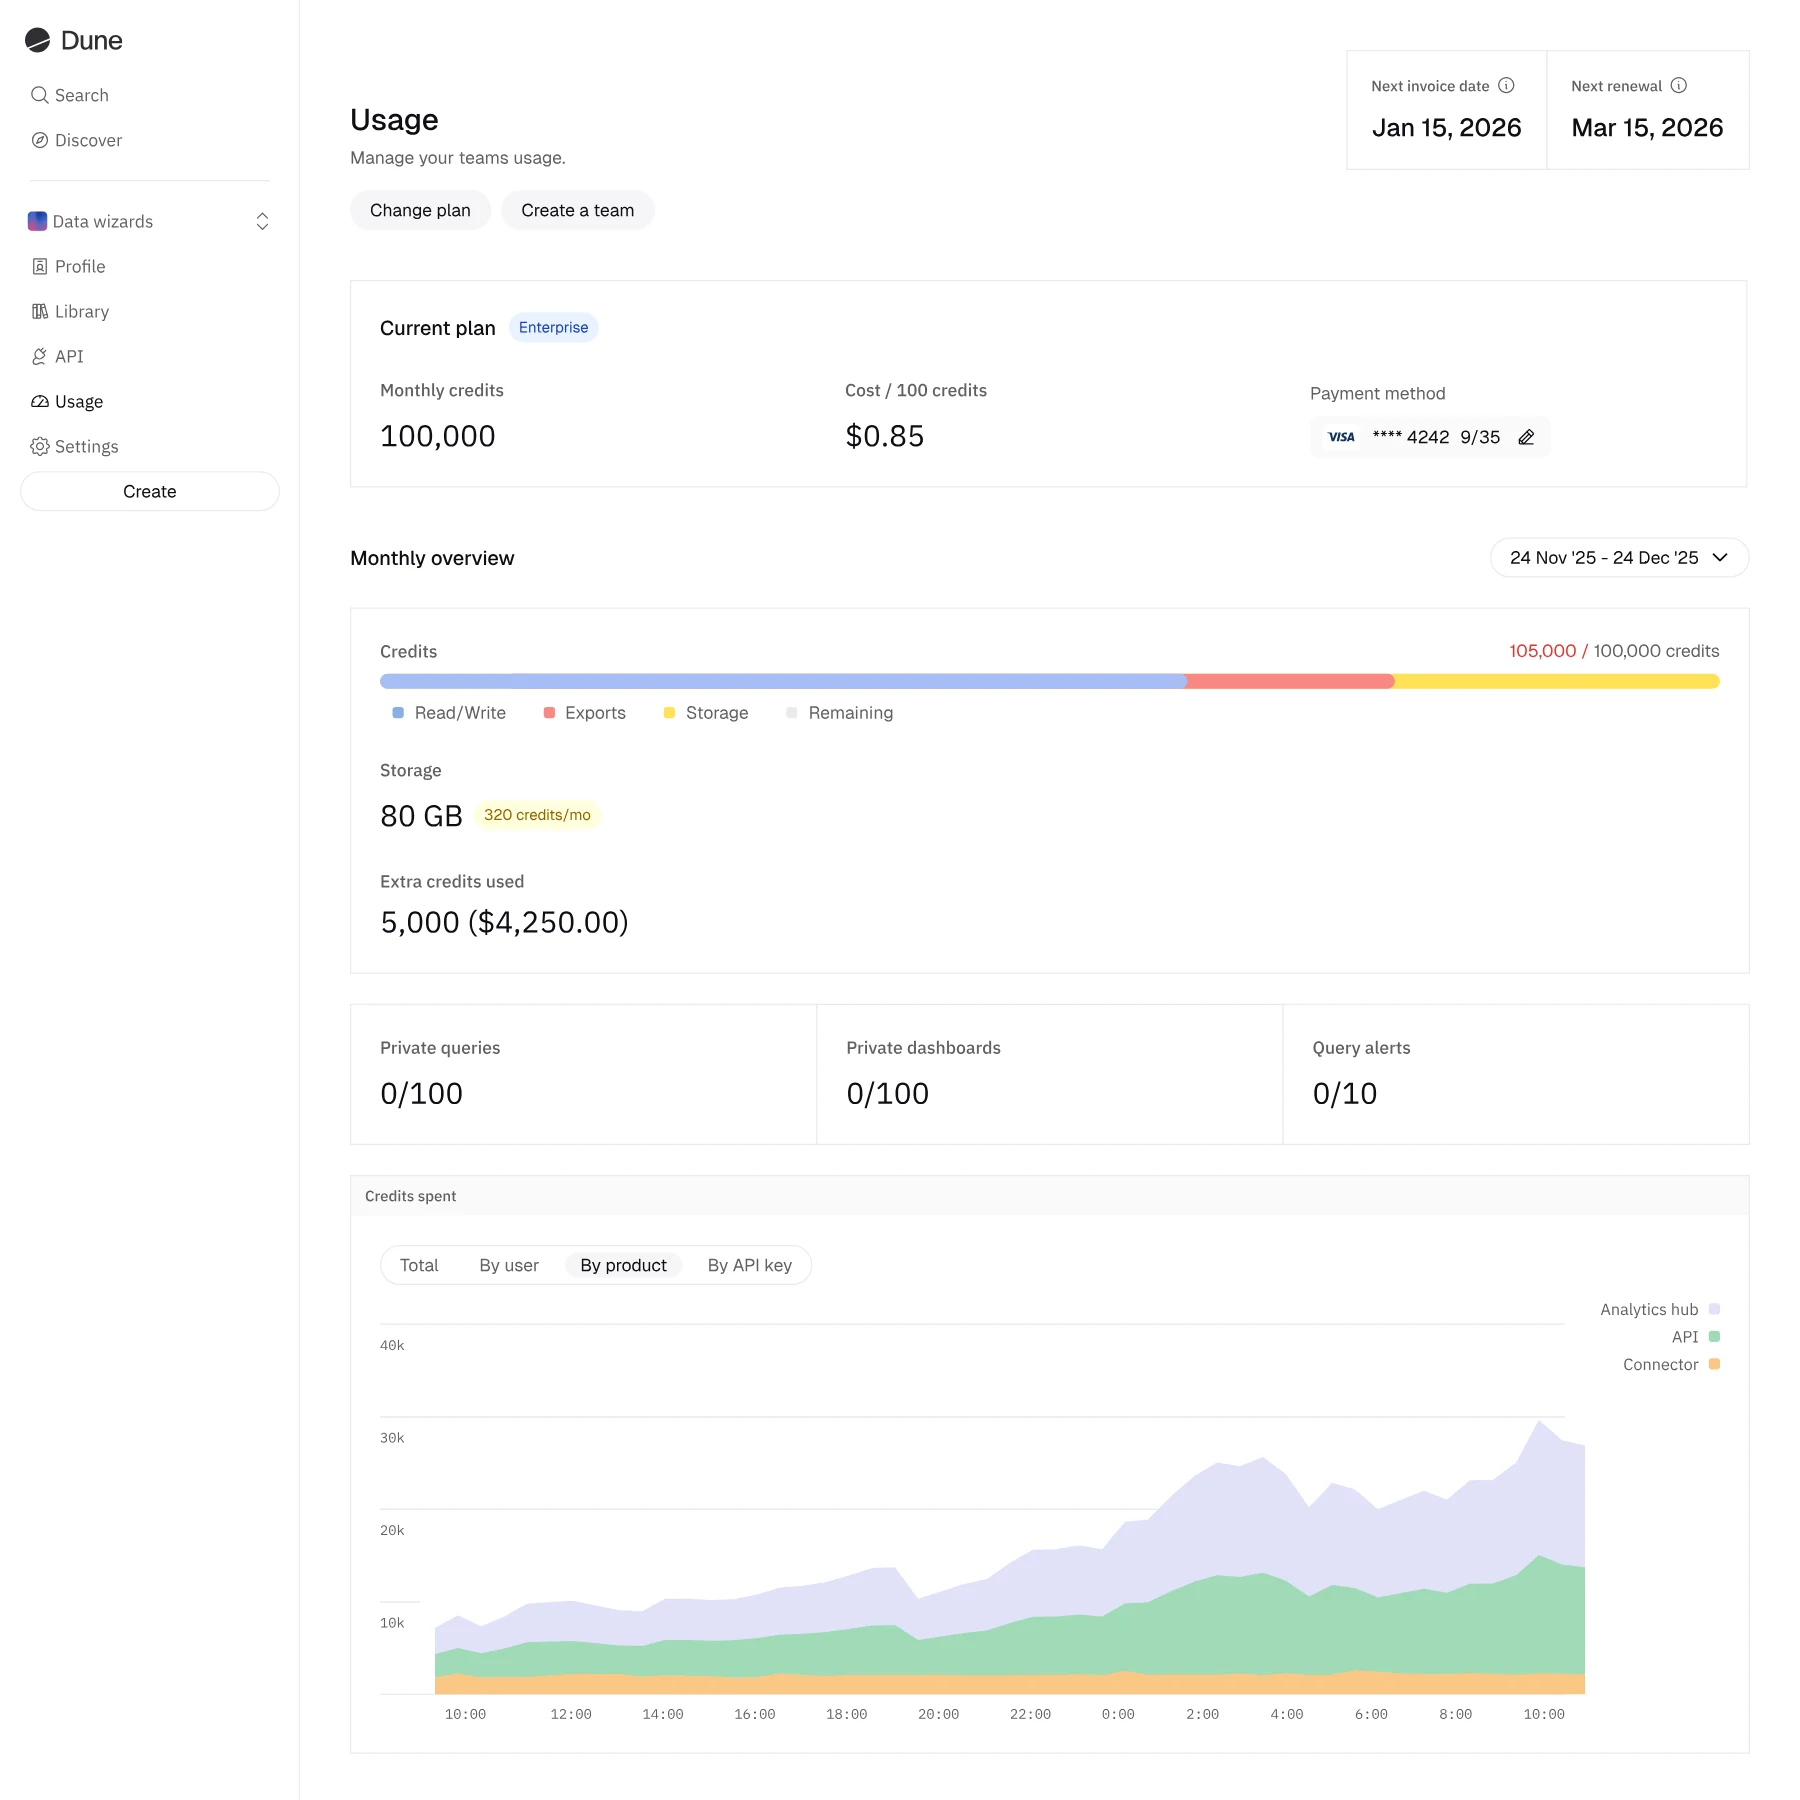
Task: Click the Library books icon
Action: pyautogui.click(x=40, y=311)
